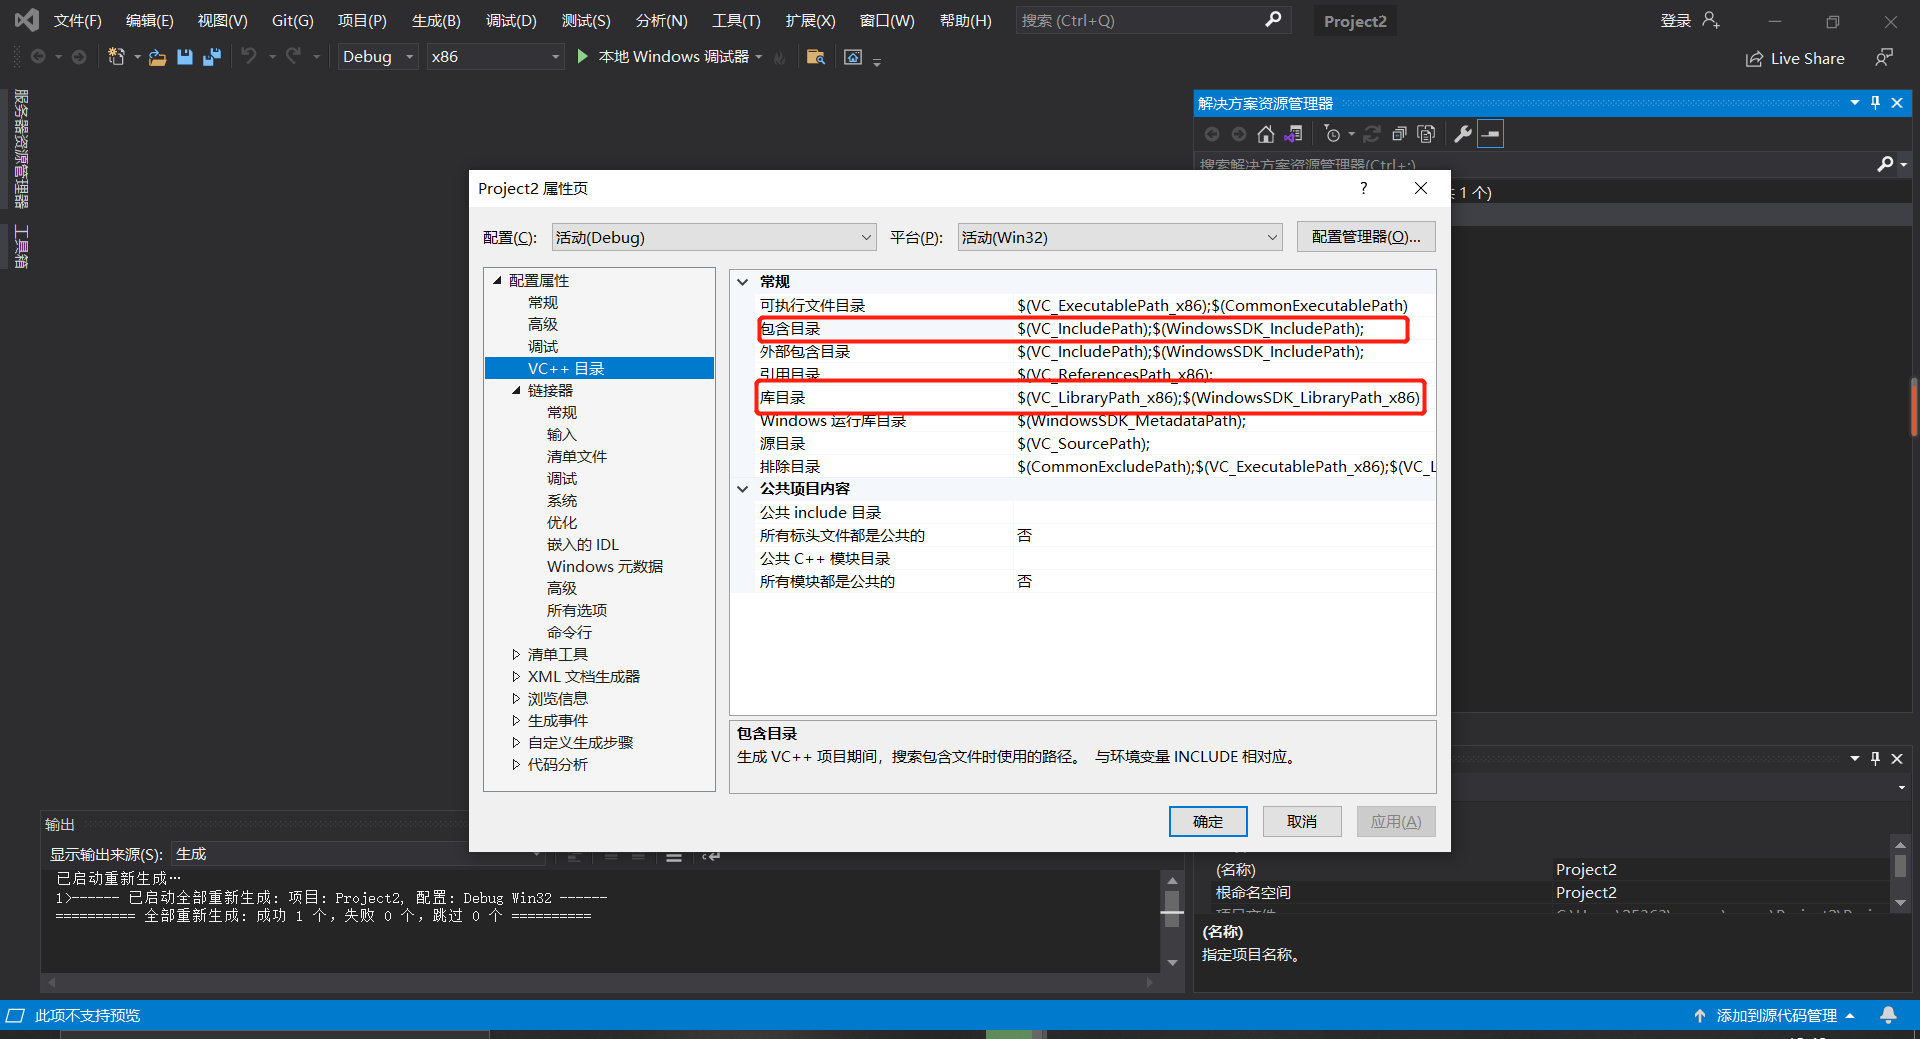Switch views icon in Solution Explorer
Image resolution: width=1920 pixels, height=1039 pixels.
(x=1294, y=134)
